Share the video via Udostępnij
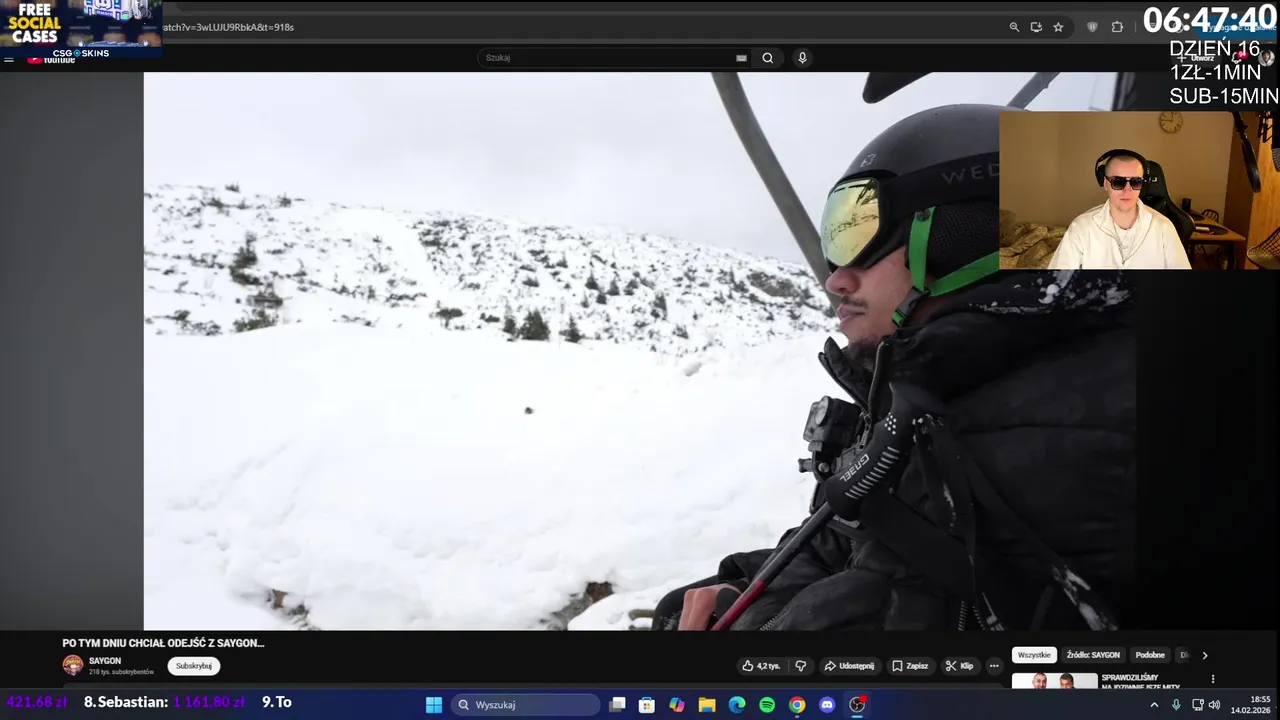1280x720 pixels. [849, 666]
